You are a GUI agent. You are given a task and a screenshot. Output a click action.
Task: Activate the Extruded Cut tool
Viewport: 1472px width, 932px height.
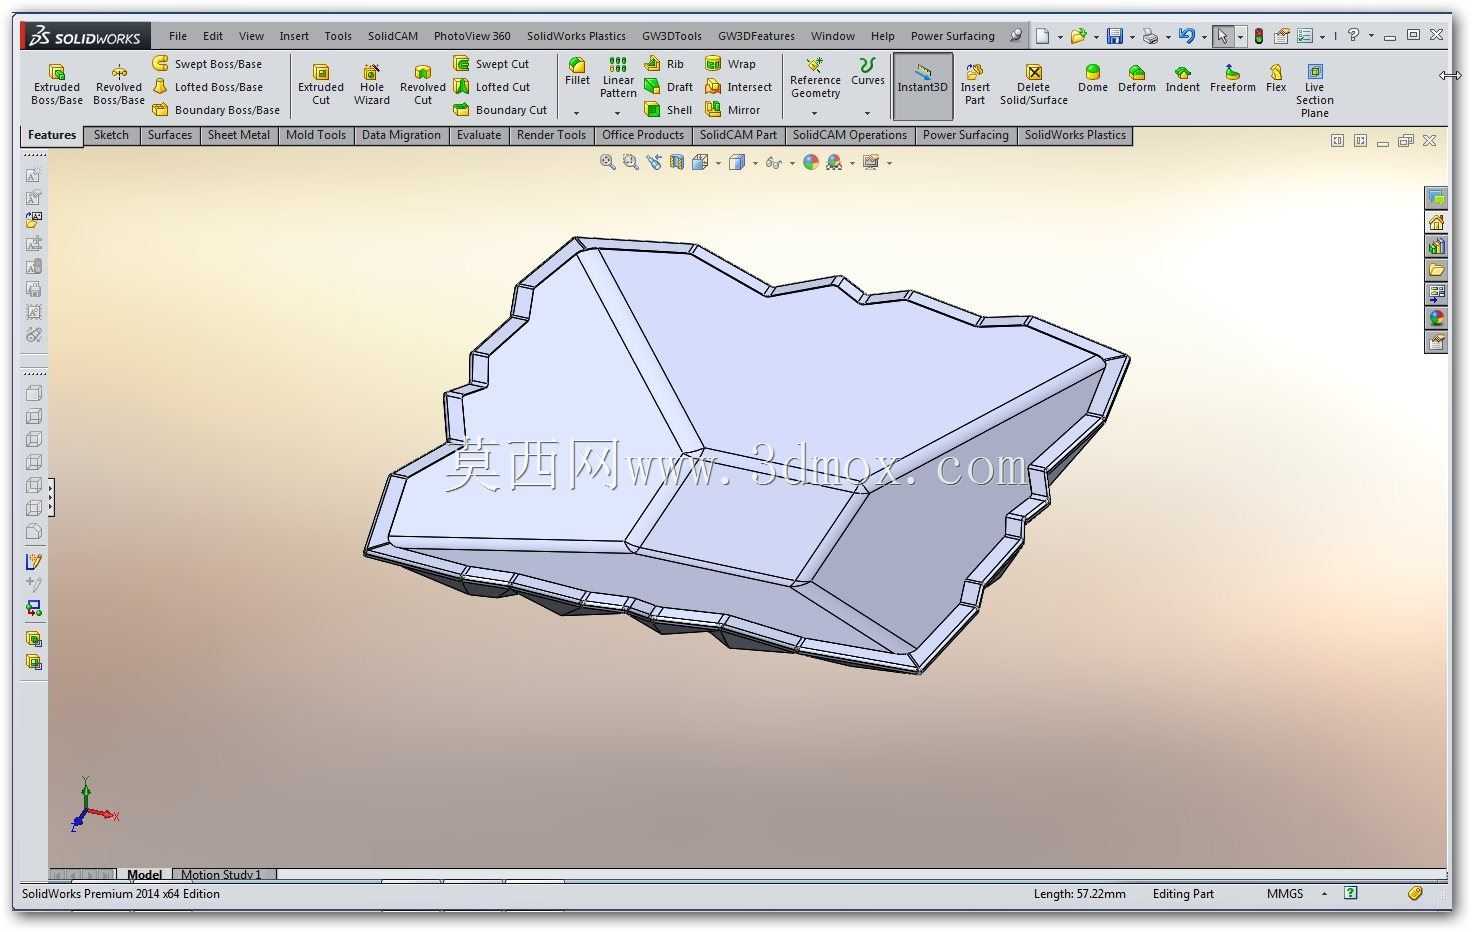click(321, 84)
